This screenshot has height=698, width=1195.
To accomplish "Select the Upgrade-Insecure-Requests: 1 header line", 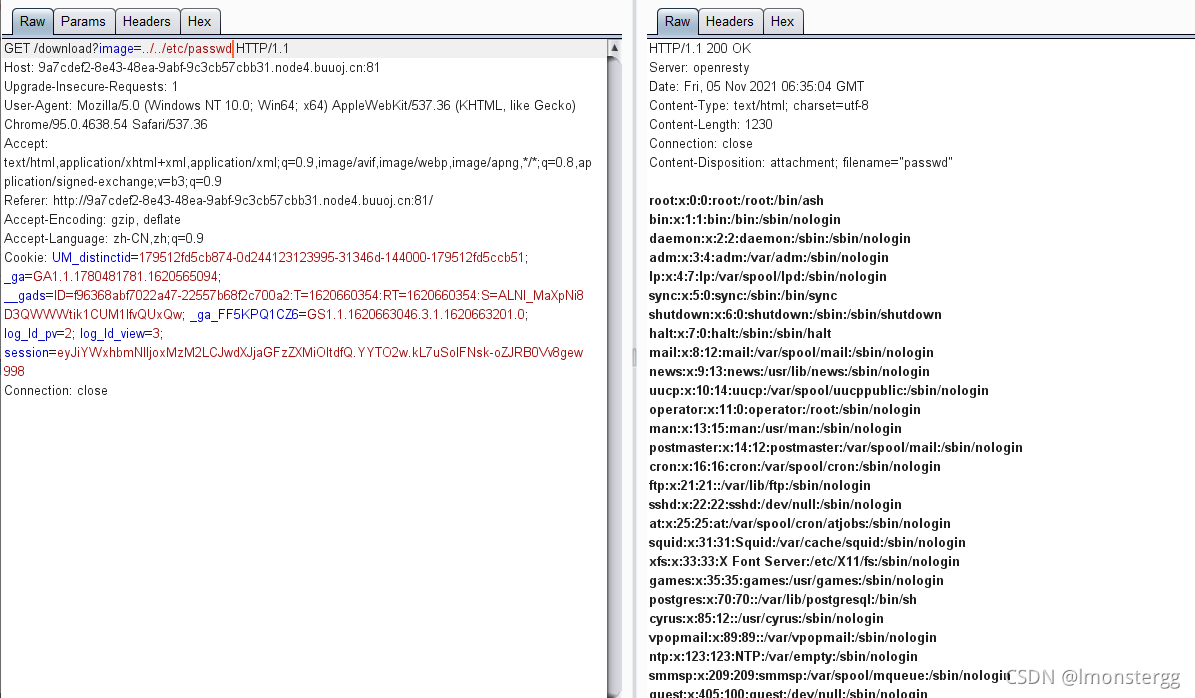I will (x=91, y=87).
